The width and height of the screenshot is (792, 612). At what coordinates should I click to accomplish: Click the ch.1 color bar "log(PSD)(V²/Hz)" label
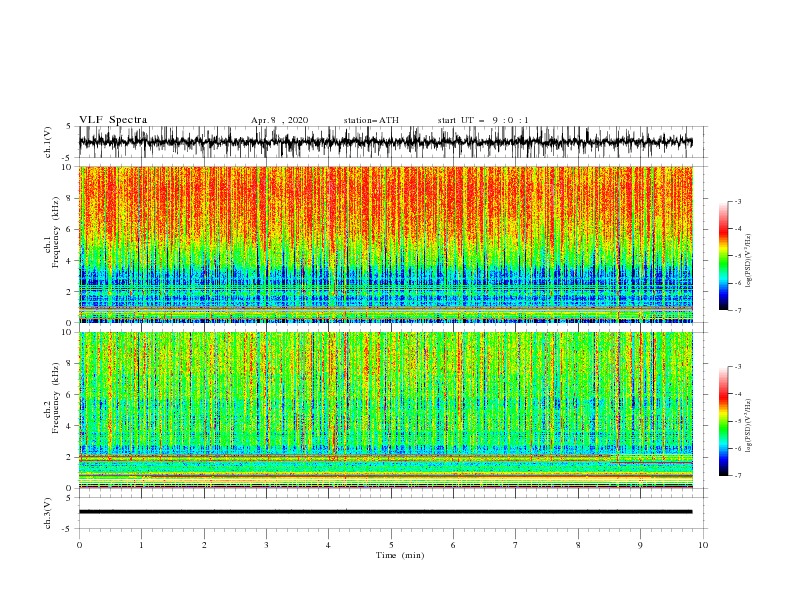pyautogui.click(x=749, y=261)
